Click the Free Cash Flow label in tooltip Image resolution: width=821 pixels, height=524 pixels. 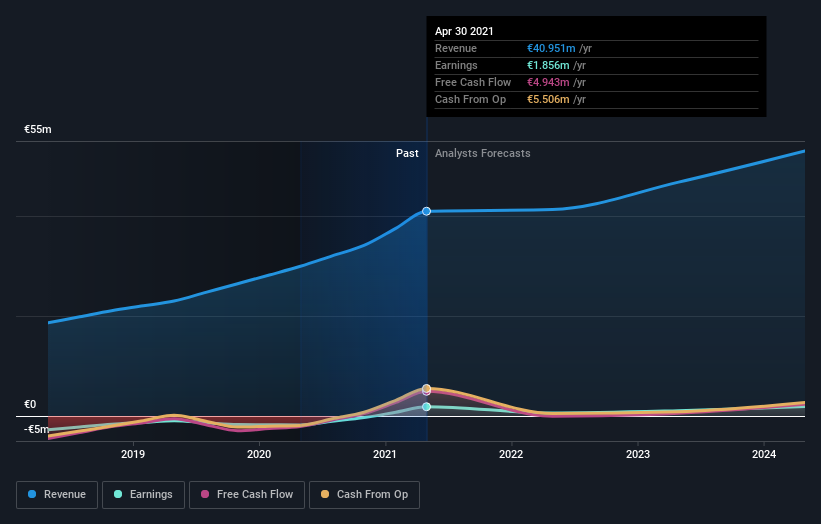coord(473,82)
